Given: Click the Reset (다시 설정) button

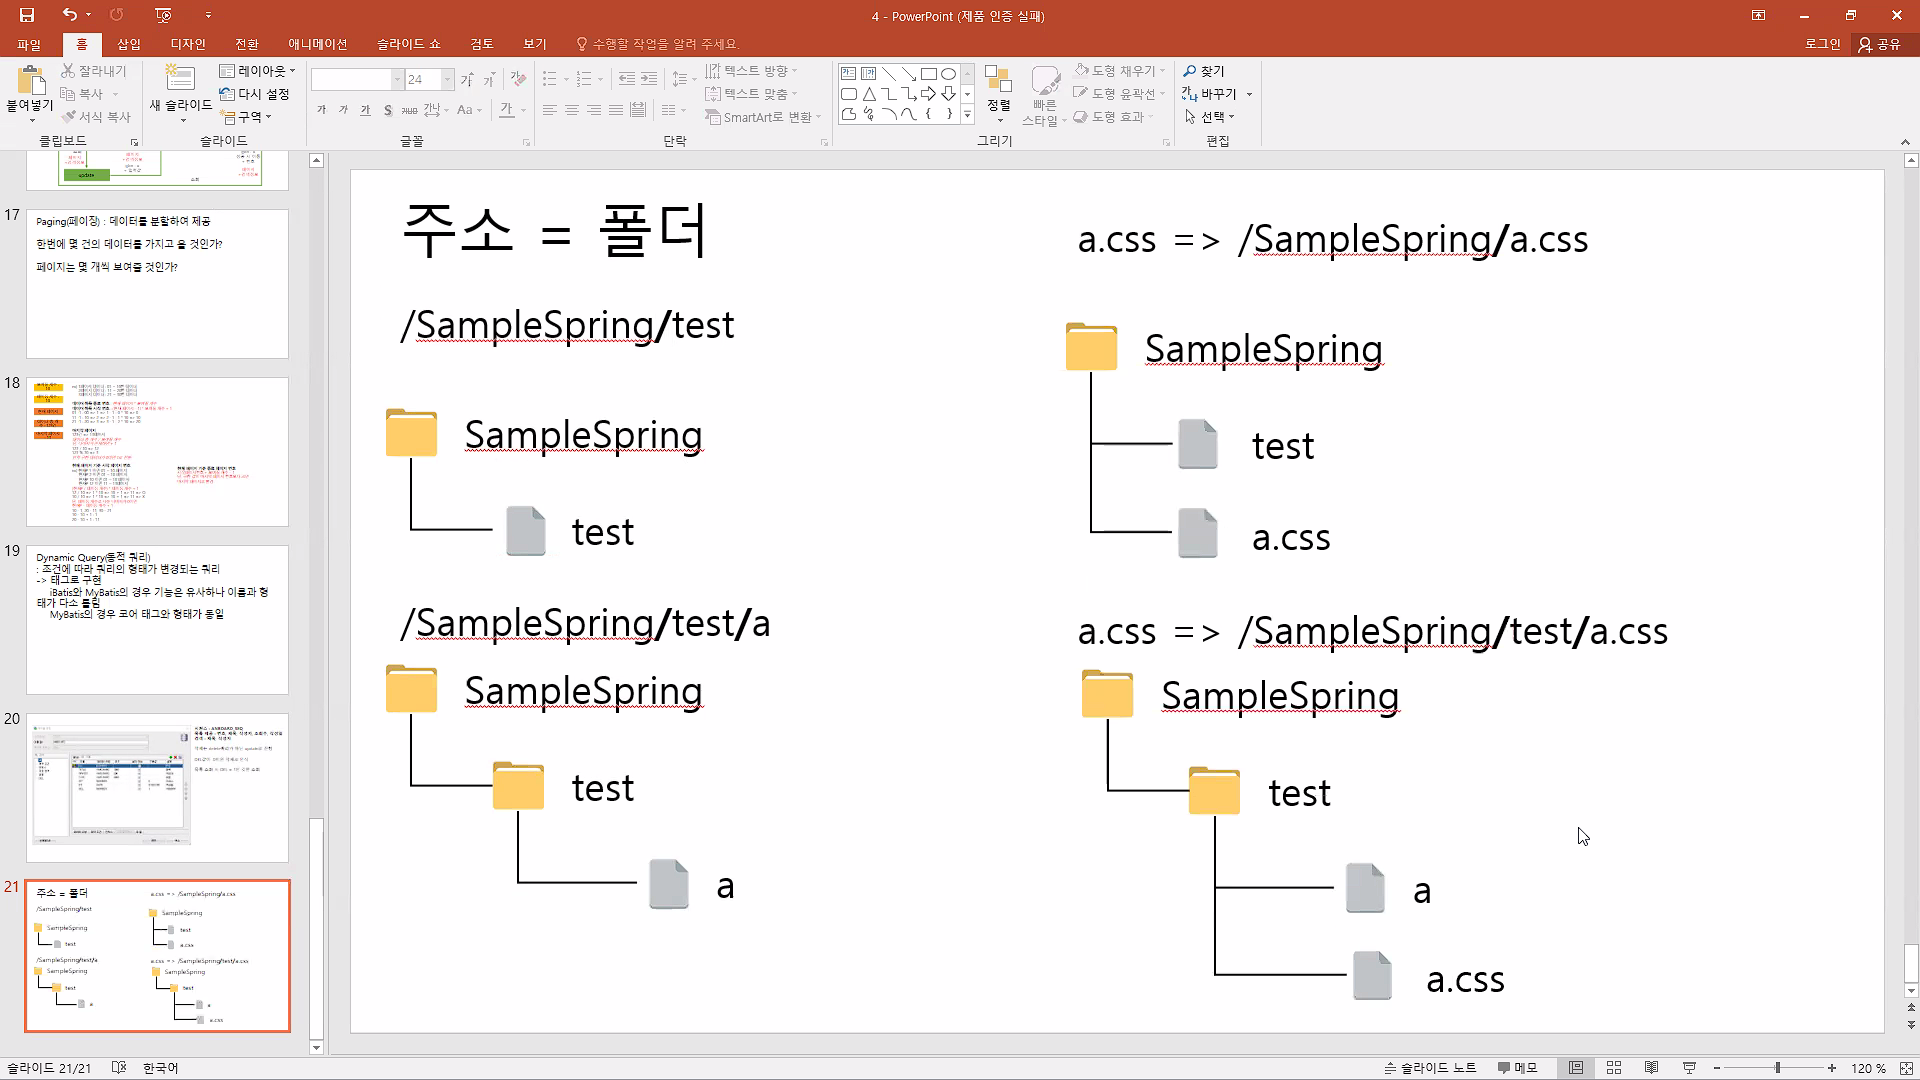Looking at the screenshot, I should (x=255, y=94).
